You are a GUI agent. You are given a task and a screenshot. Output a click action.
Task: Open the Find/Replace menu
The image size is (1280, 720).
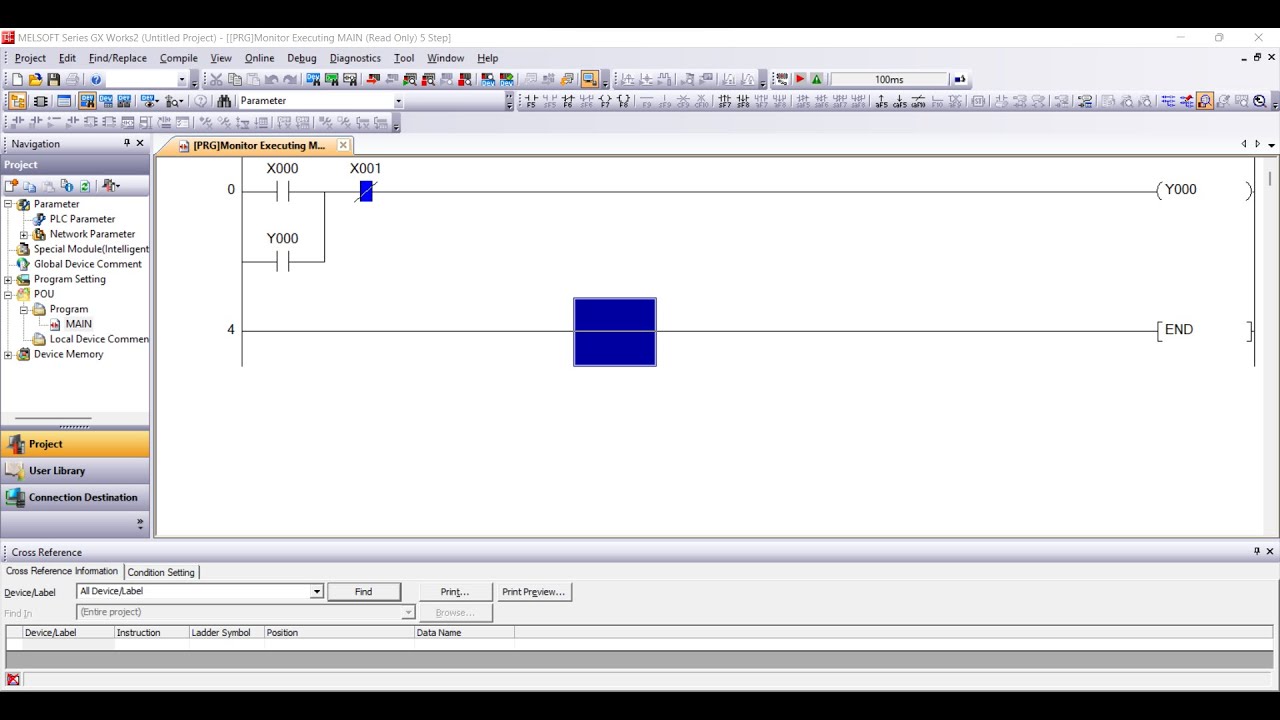pos(117,58)
